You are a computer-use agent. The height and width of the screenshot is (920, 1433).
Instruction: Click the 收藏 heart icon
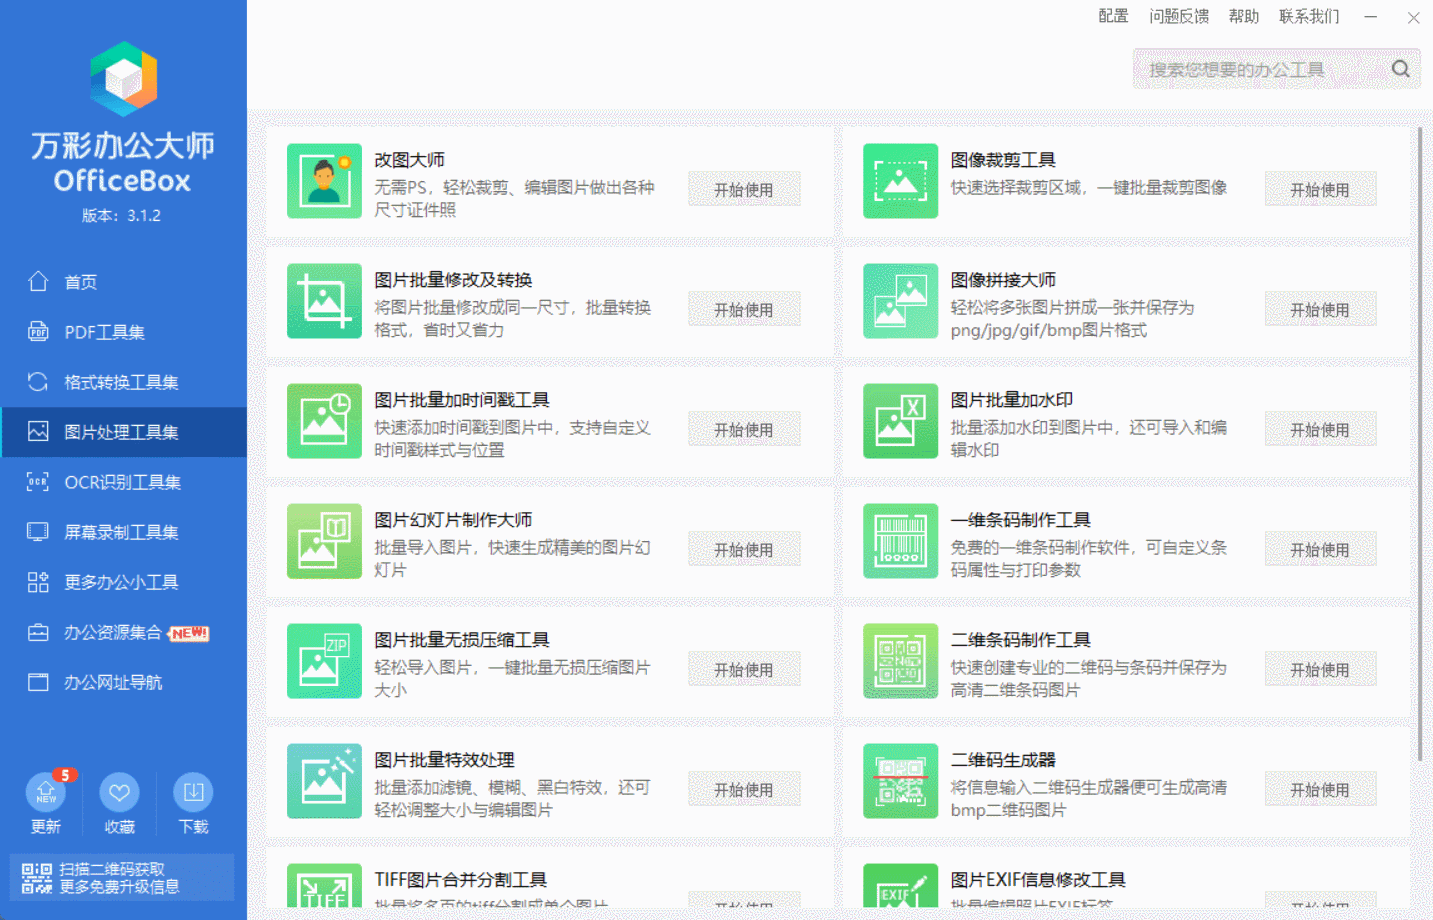[x=119, y=793]
